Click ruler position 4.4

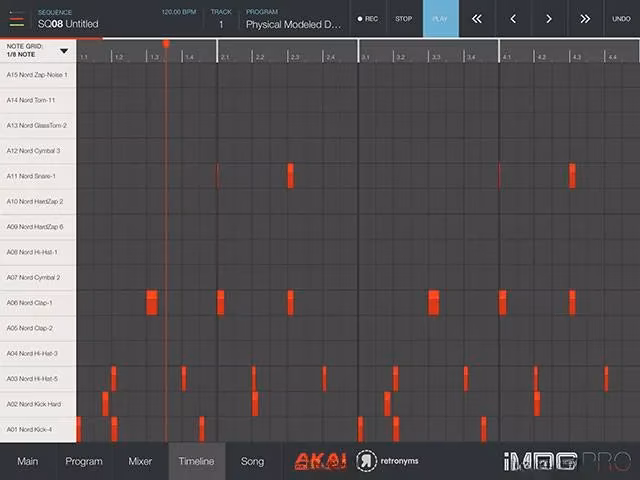point(612,57)
